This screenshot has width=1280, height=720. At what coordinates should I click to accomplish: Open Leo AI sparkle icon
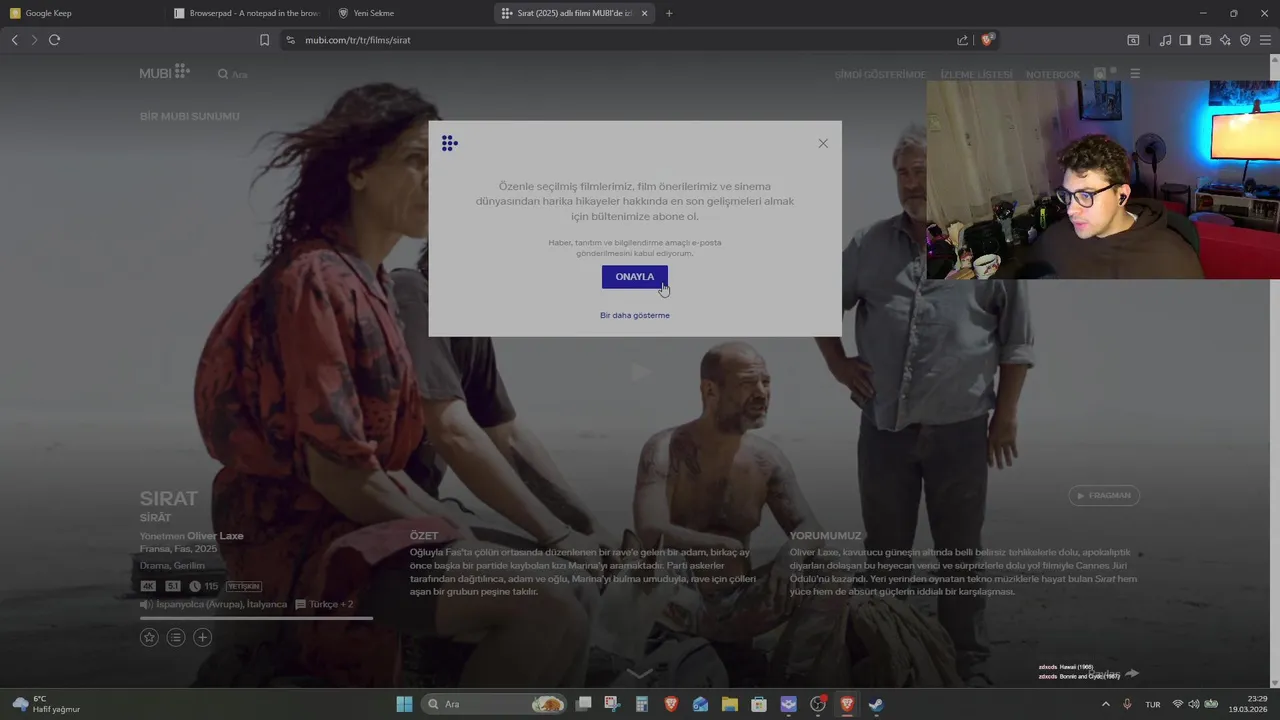coord(1225,40)
